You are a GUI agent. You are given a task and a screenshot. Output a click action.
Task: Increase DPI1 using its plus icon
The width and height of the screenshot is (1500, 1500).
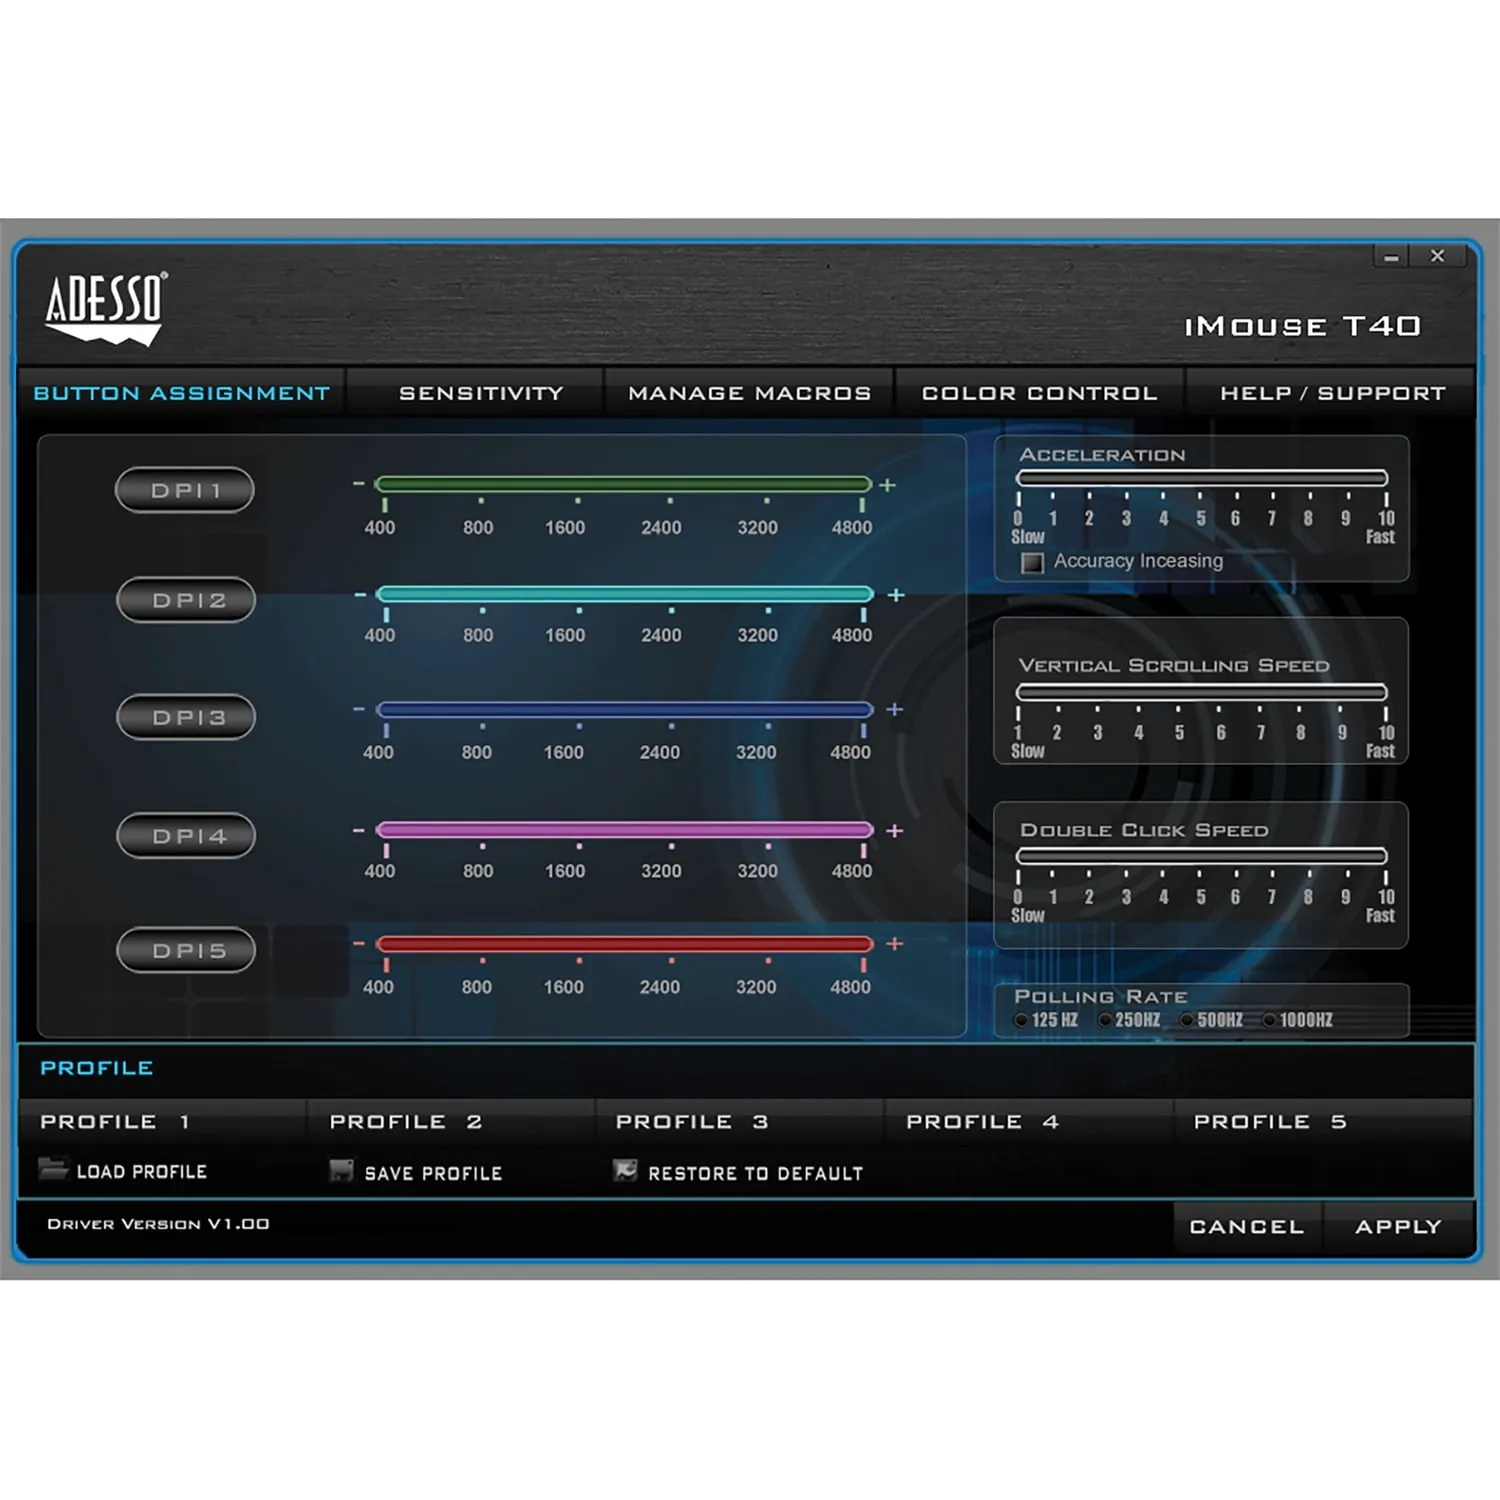coord(888,486)
